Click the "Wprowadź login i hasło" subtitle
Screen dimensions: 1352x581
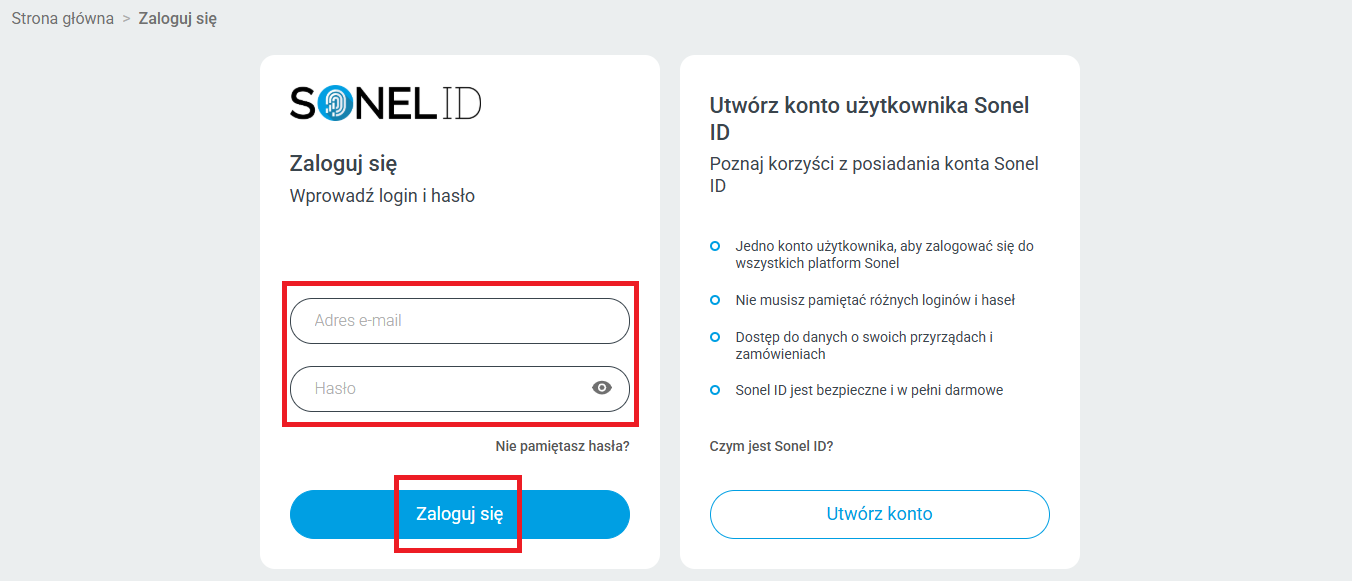coord(382,196)
